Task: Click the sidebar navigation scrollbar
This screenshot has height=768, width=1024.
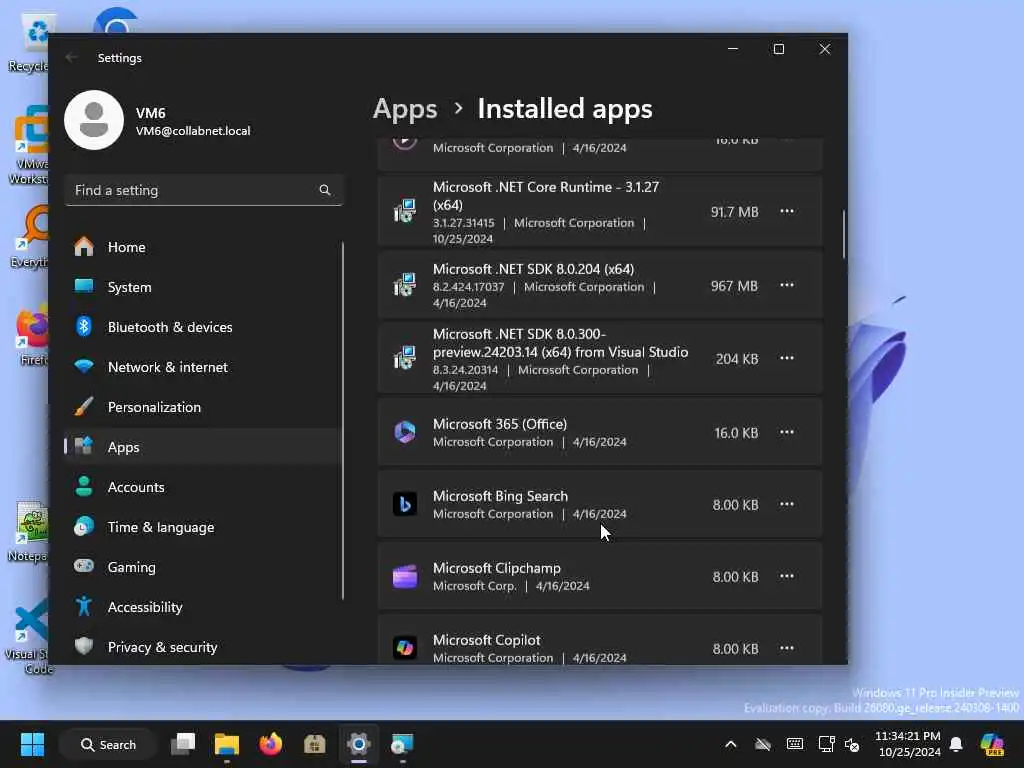Action: pyautogui.click(x=343, y=421)
